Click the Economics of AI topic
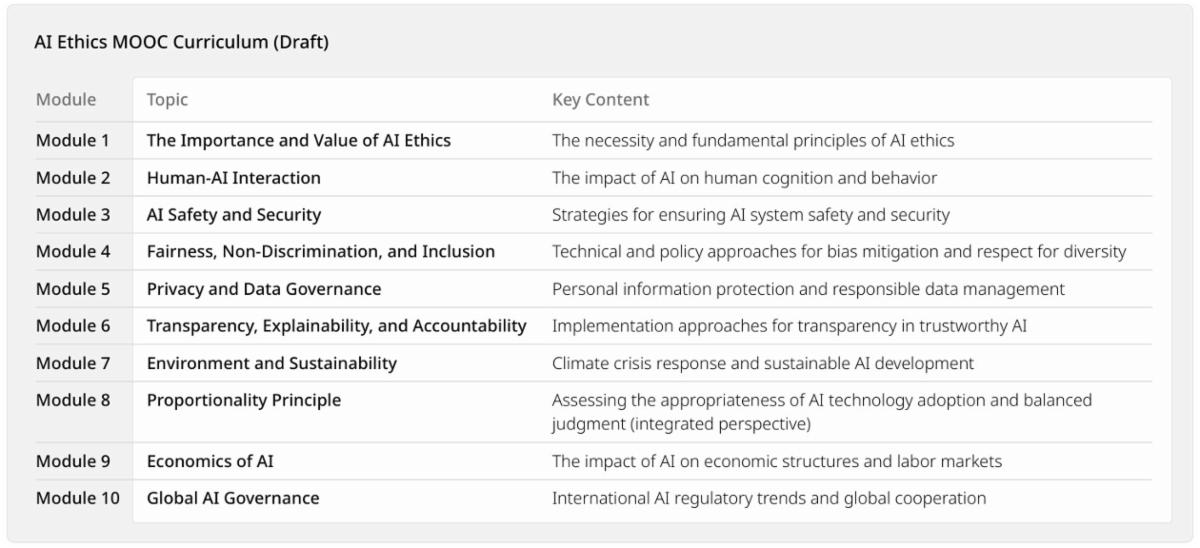 pyautogui.click(x=210, y=461)
